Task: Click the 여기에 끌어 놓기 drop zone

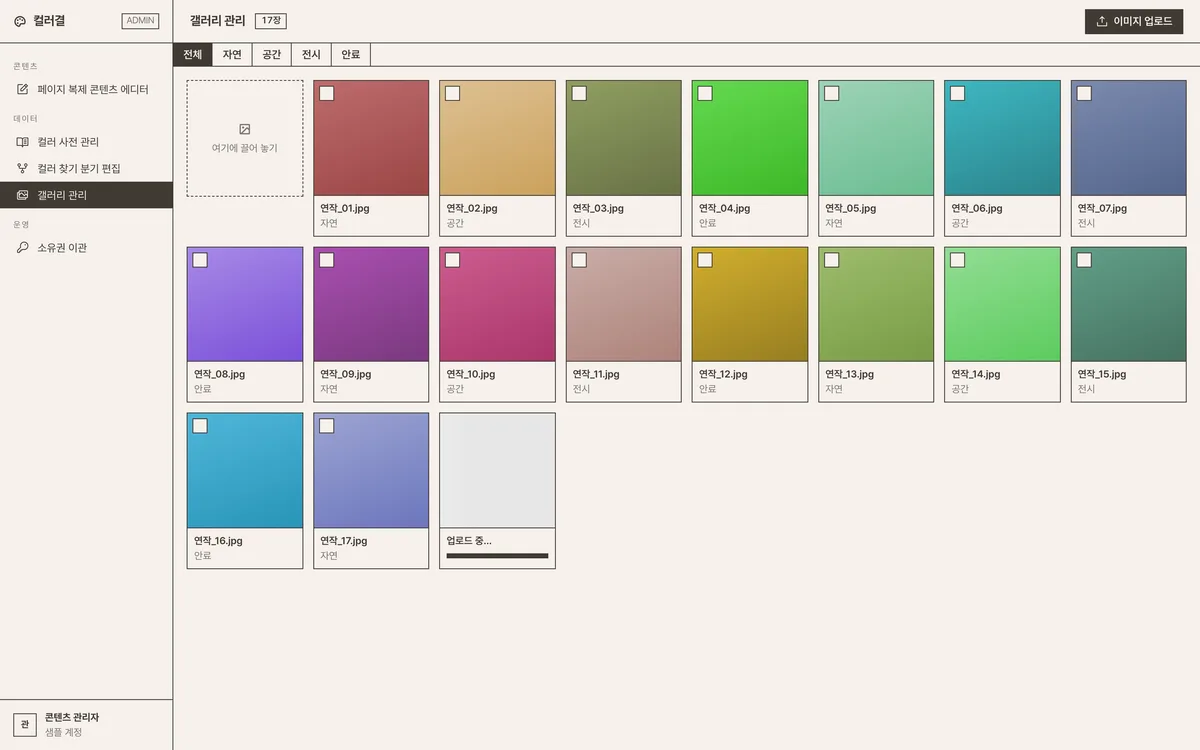Action: (x=245, y=138)
